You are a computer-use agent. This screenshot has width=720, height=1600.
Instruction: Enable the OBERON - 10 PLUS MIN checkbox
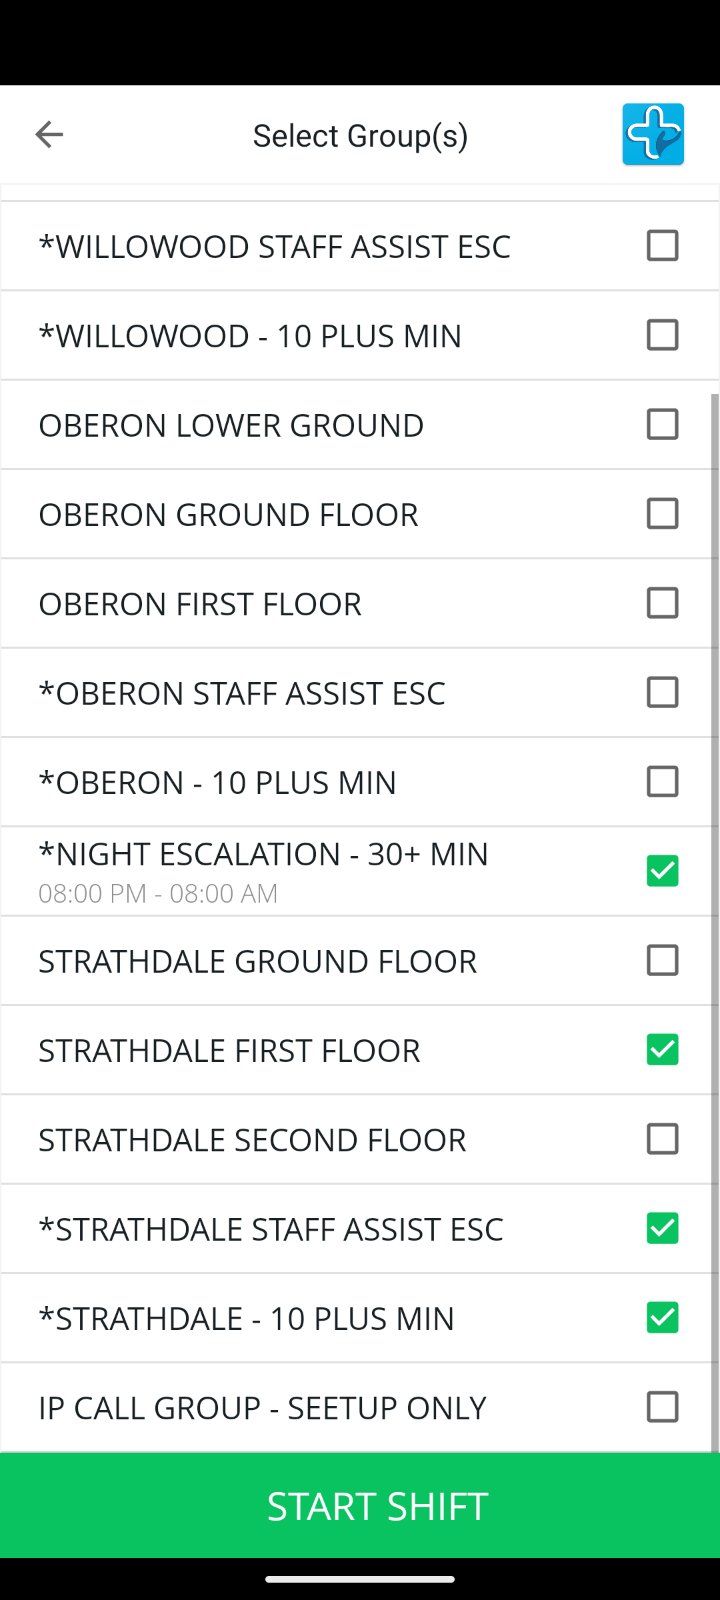pyautogui.click(x=662, y=782)
